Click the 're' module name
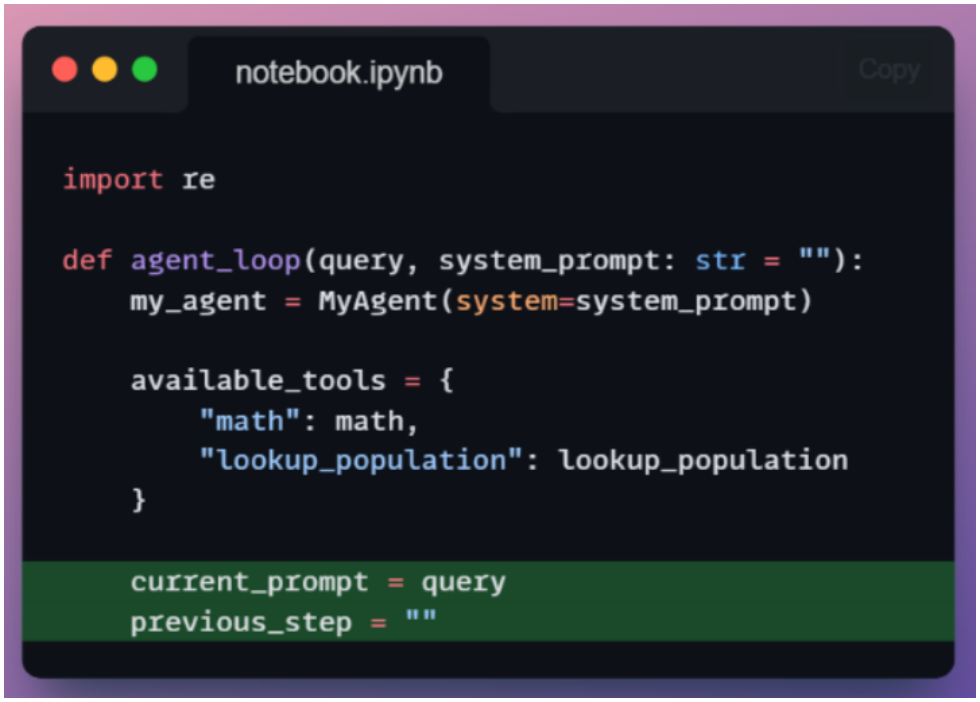The image size is (980, 702). [199, 181]
